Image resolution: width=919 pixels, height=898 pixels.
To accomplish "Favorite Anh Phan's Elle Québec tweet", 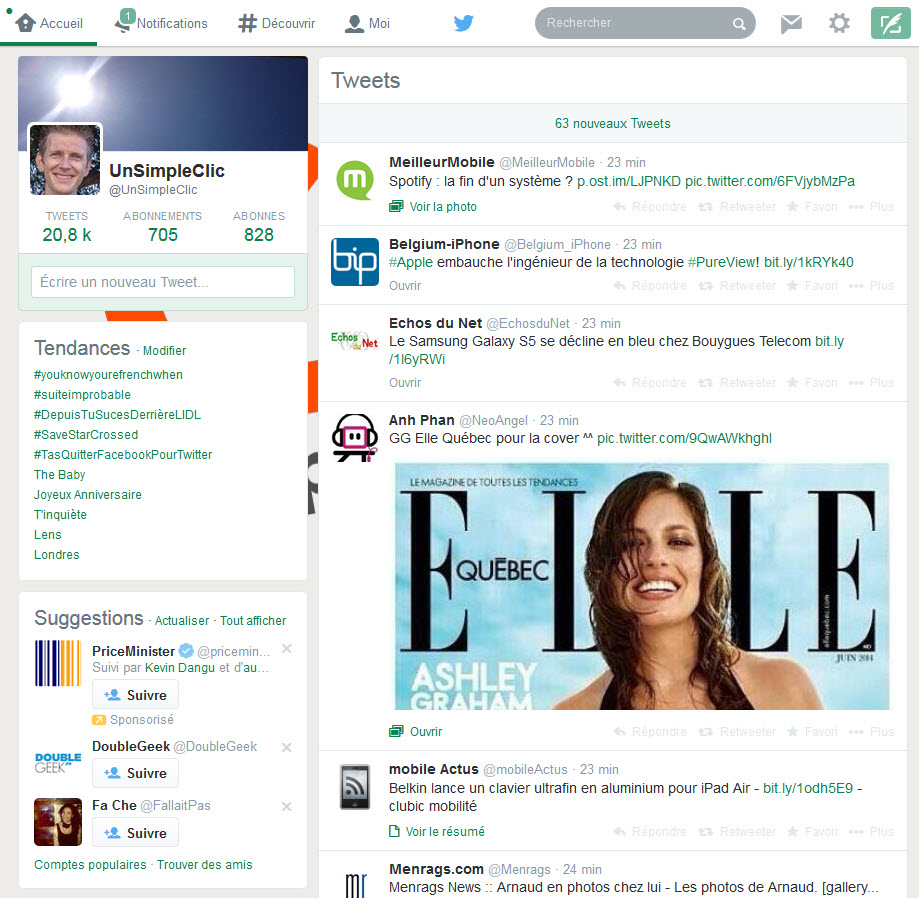I will coord(812,732).
